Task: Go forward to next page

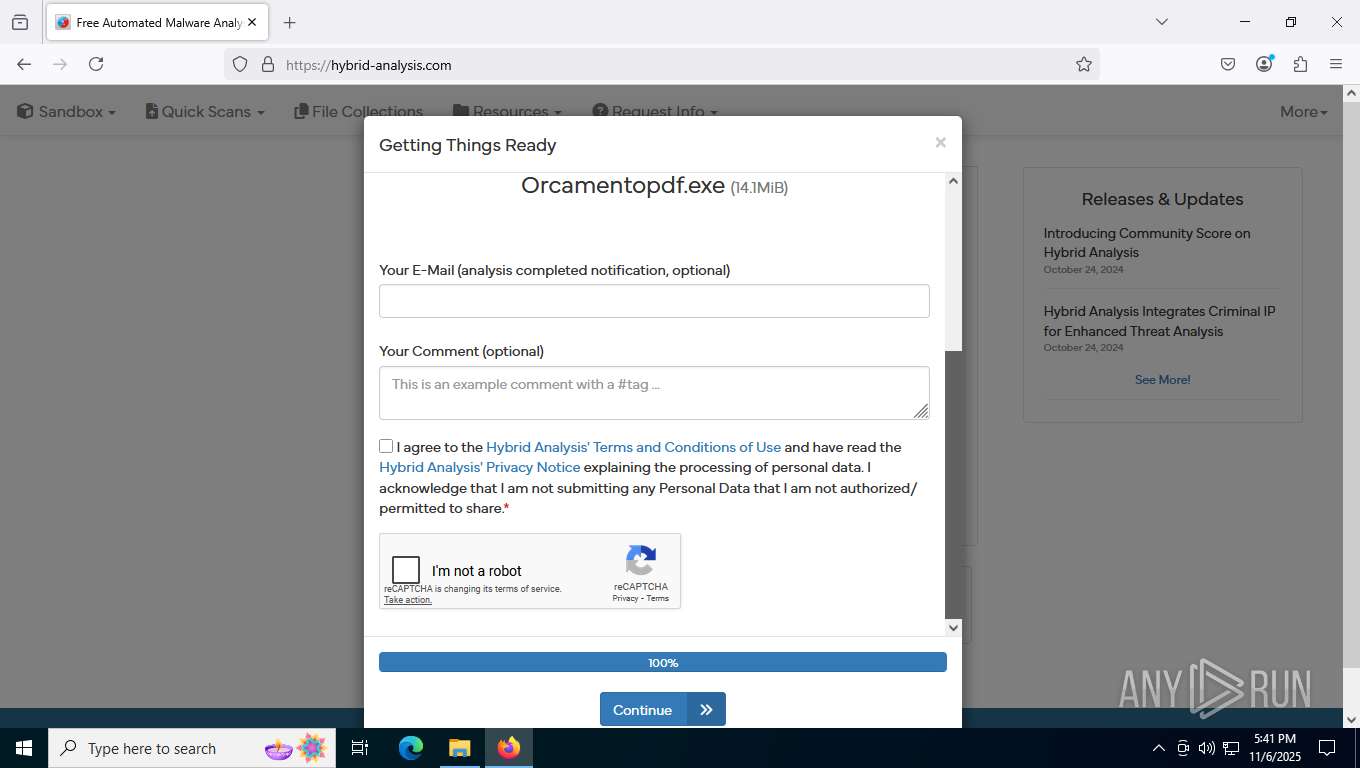Action: click(x=60, y=64)
